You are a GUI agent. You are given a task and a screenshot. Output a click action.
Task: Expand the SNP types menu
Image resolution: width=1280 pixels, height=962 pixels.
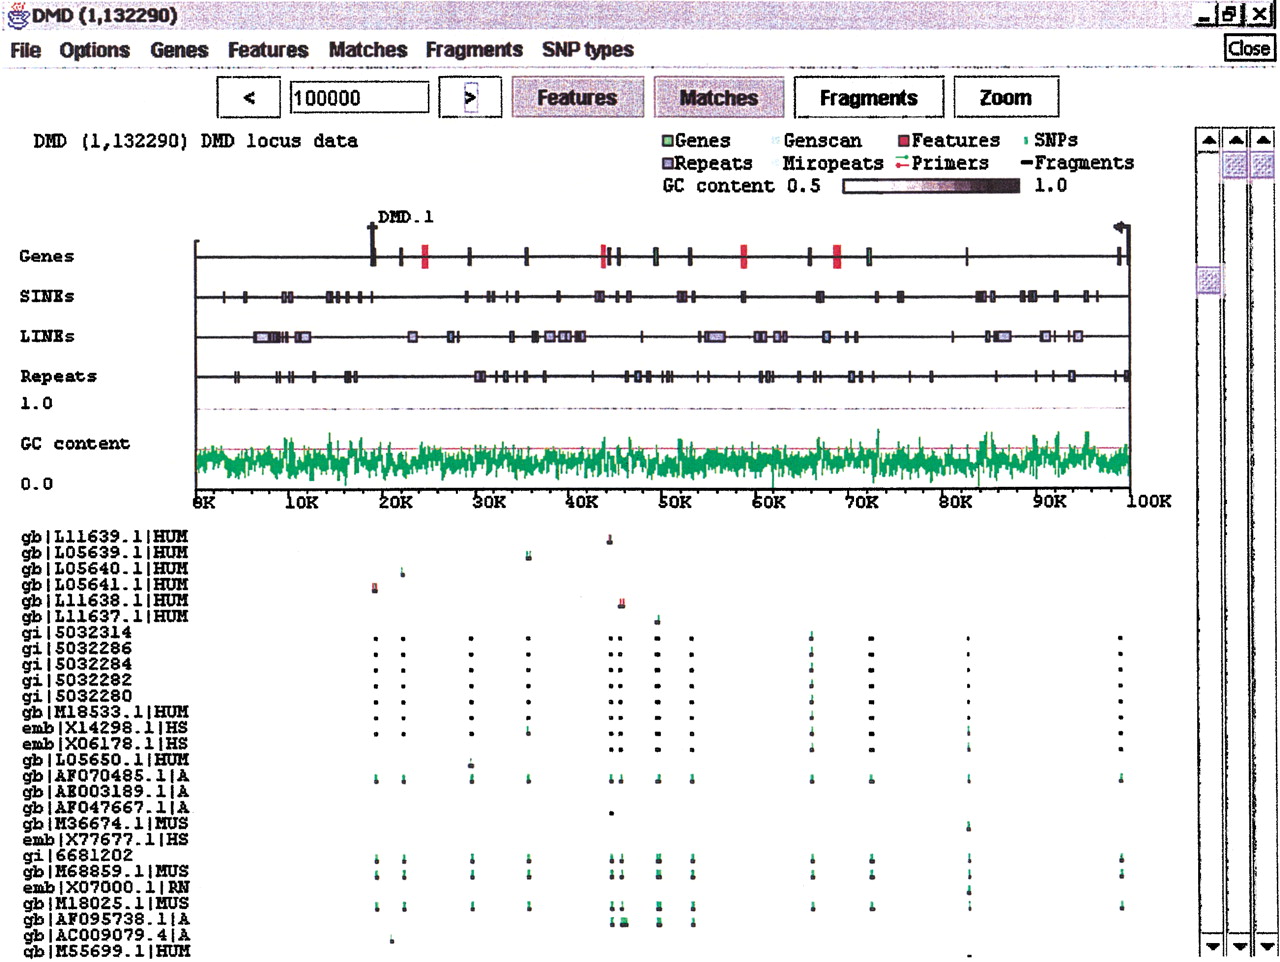click(x=587, y=50)
